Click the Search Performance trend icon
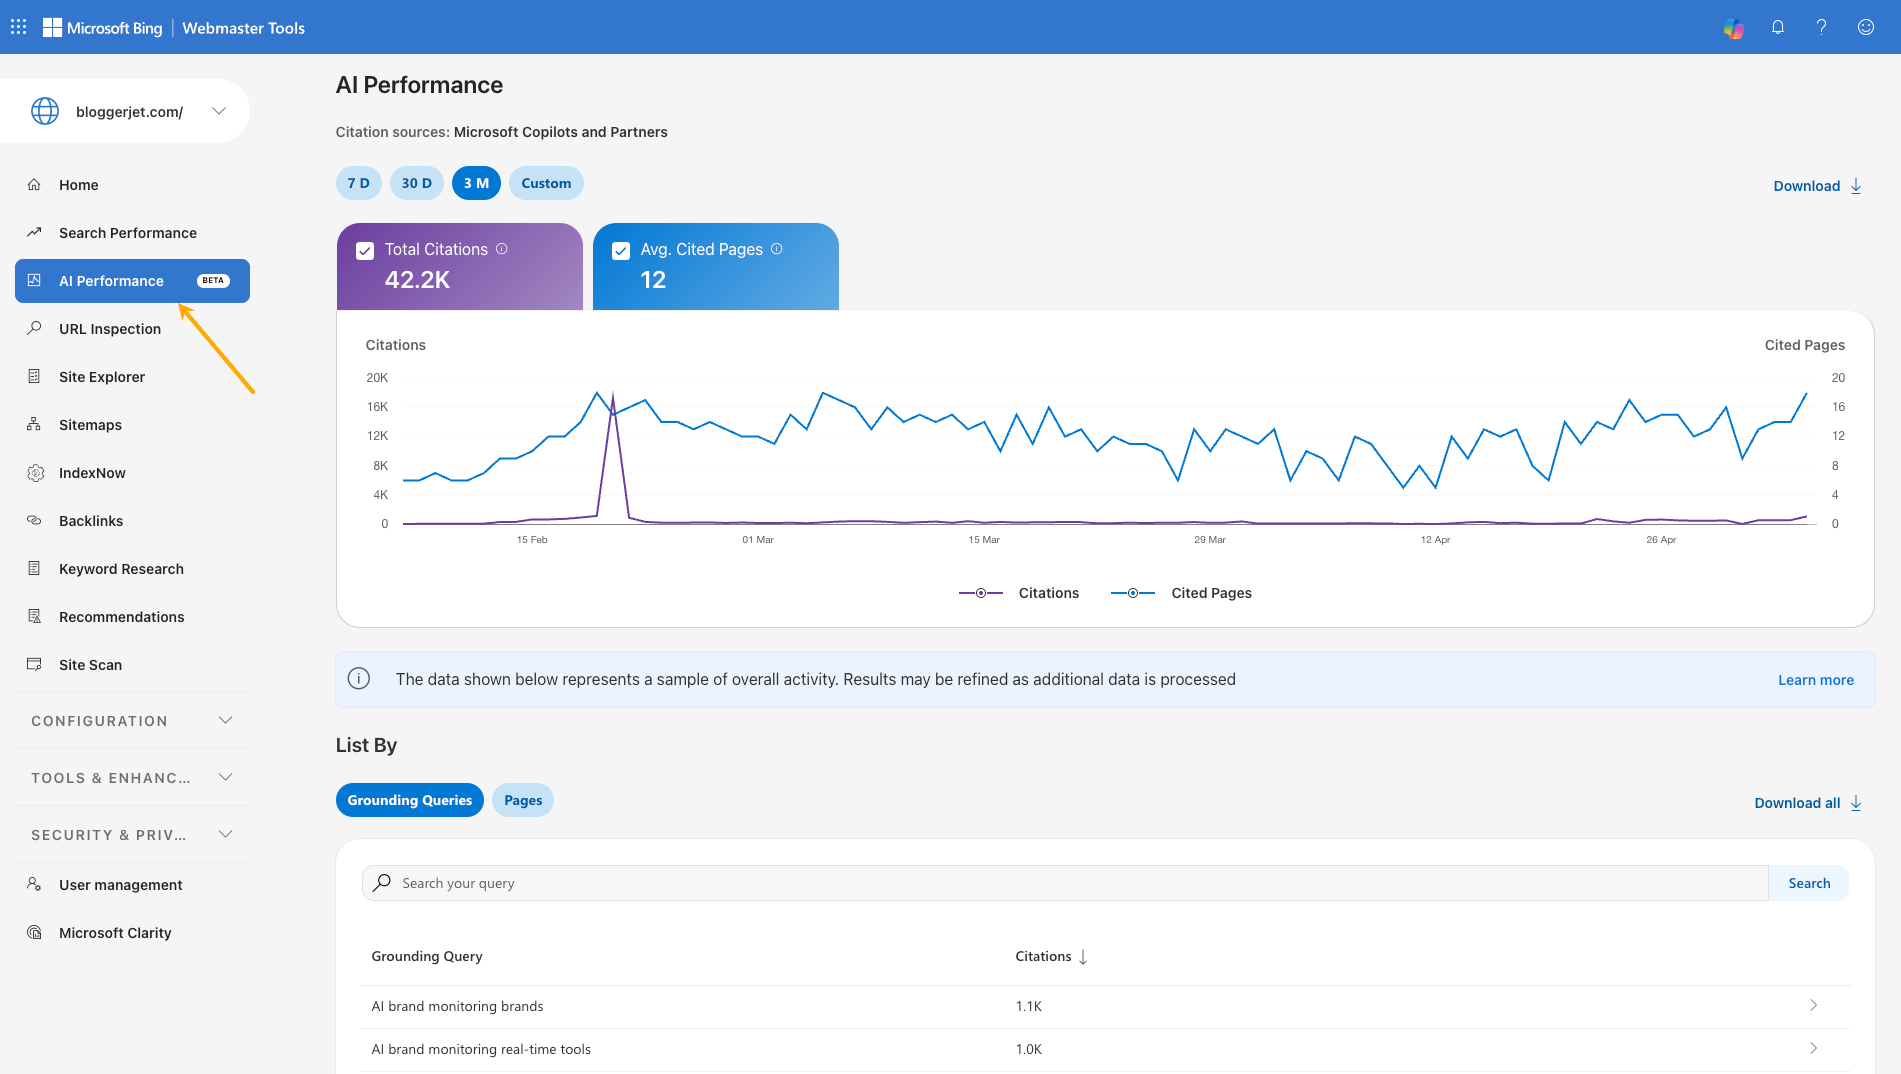Image resolution: width=1901 pixels, height=1074 pixels. tap(34, 232)
